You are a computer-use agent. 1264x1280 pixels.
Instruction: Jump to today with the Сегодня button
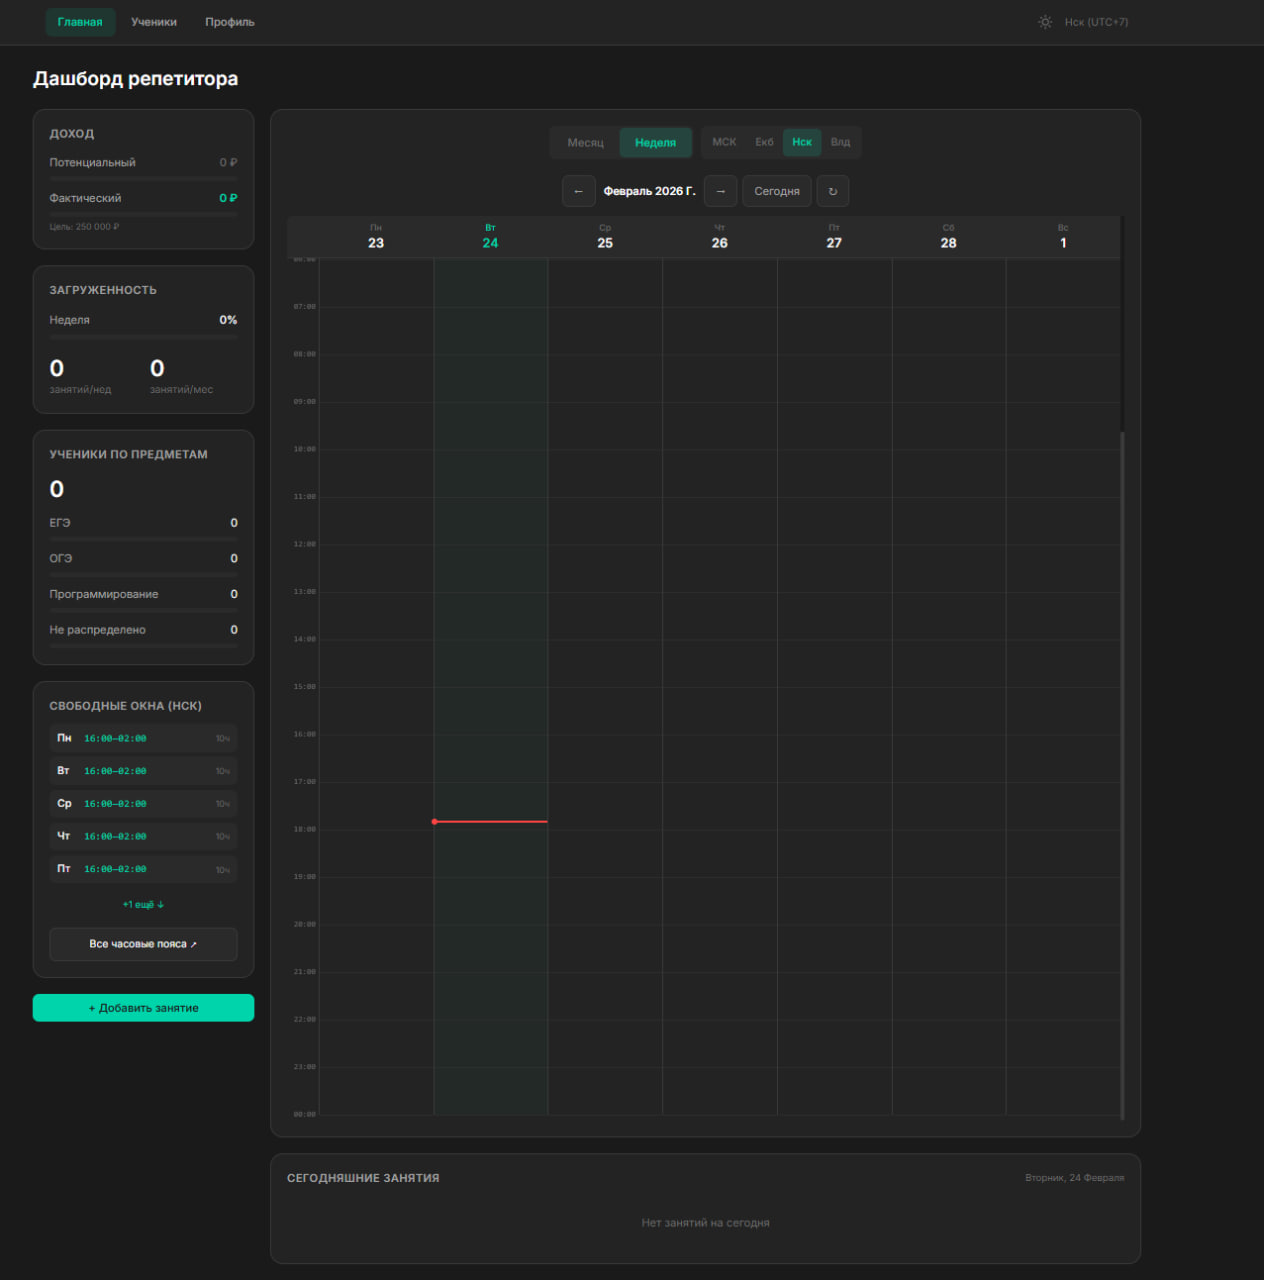776,191
